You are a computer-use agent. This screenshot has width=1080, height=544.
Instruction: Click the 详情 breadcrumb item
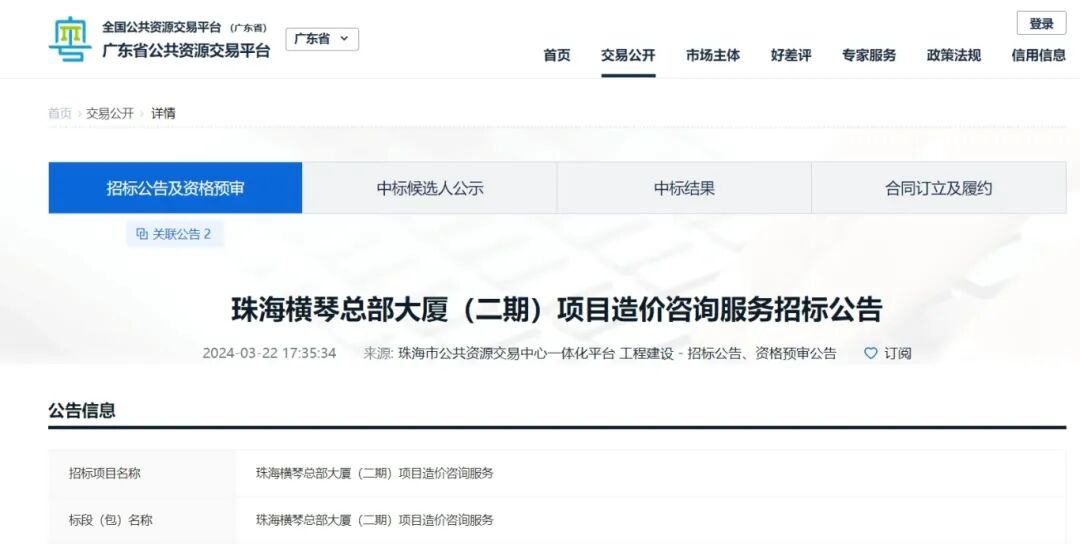point(163,114)
